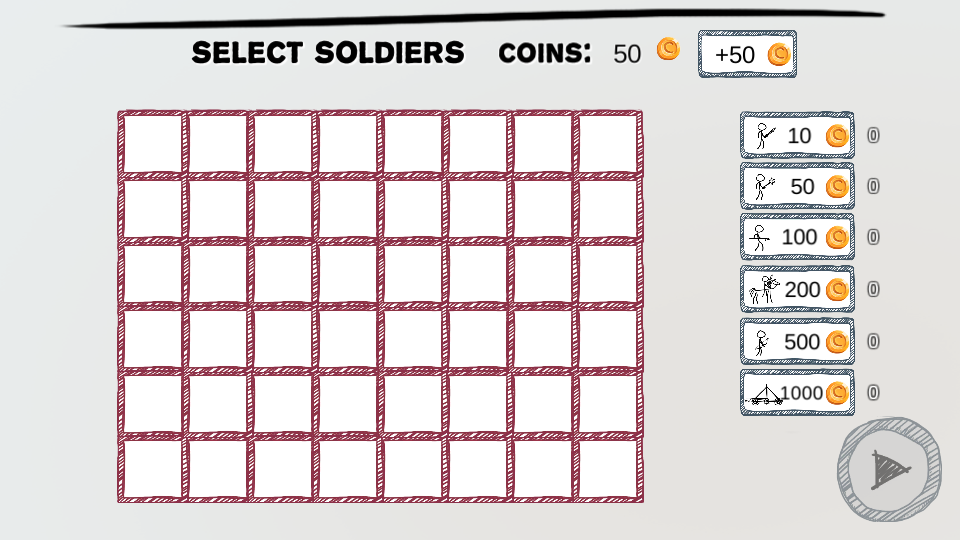Screen dimensions: 960x540
Task: Buy the 100-coin spear soldier
Action: pos(797,237)
